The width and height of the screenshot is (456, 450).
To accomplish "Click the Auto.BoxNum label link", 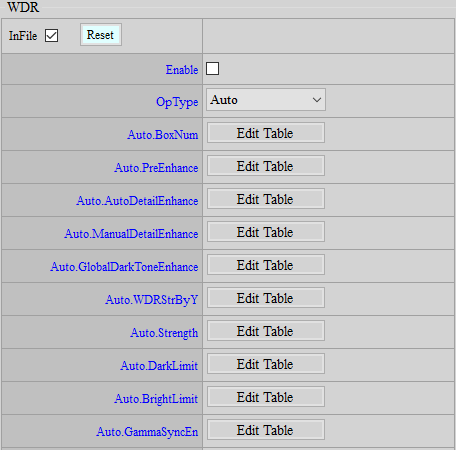I will tap(163, 135).
